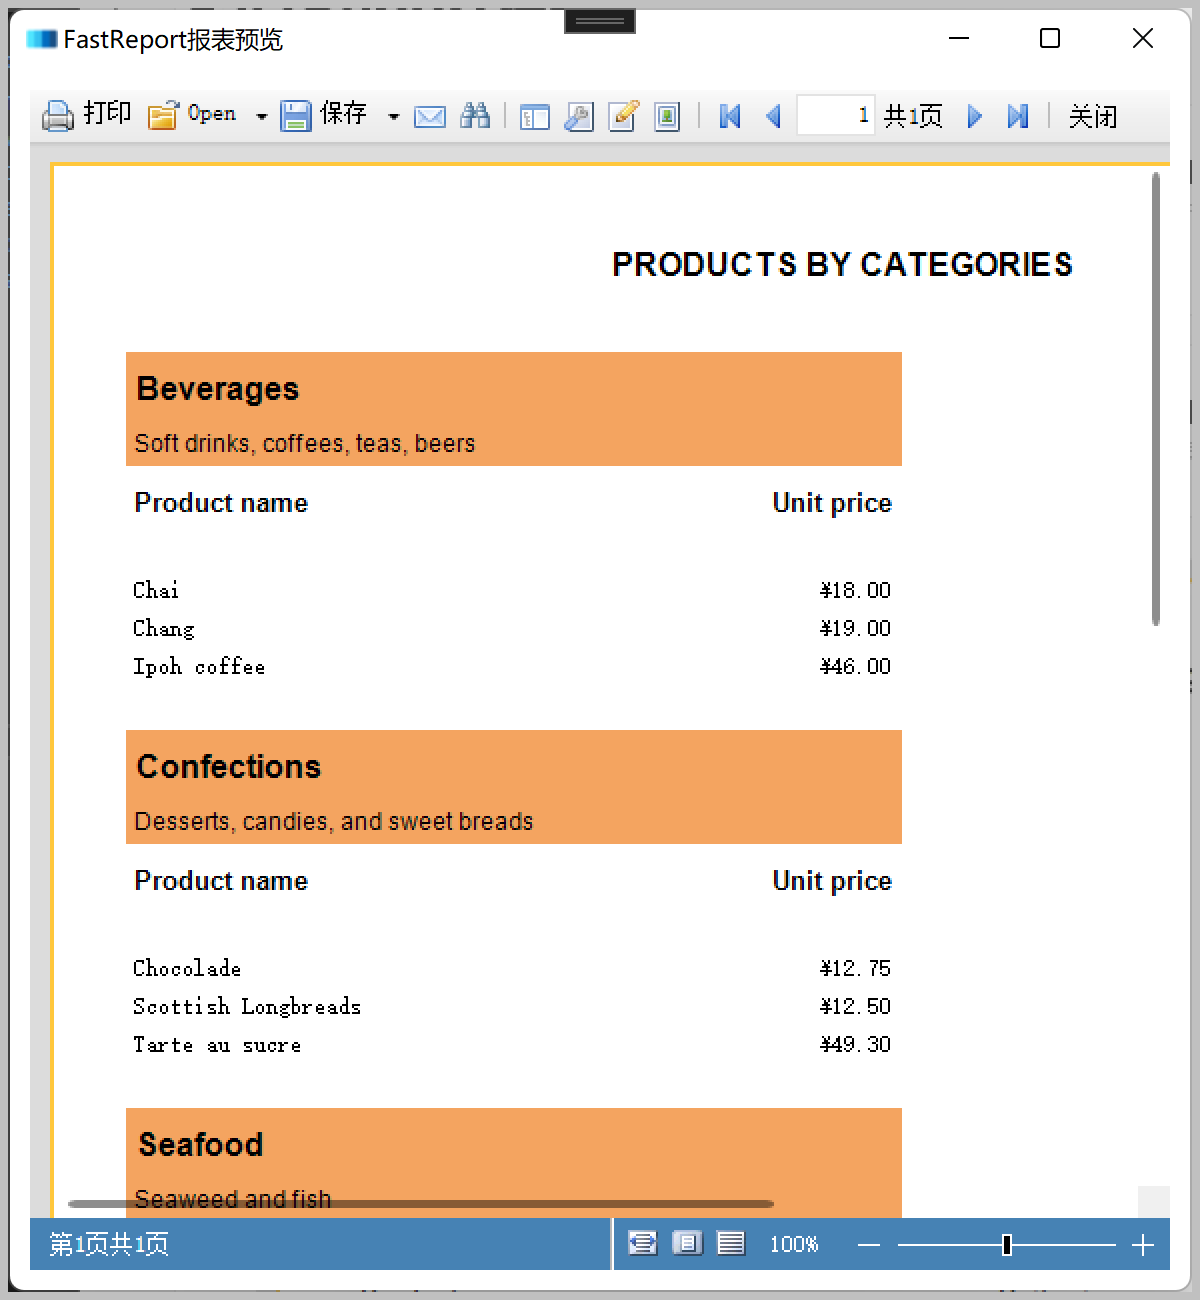Click the Seafood category heading
The image size is (1200, 1300).
[x=200, y=1144]
